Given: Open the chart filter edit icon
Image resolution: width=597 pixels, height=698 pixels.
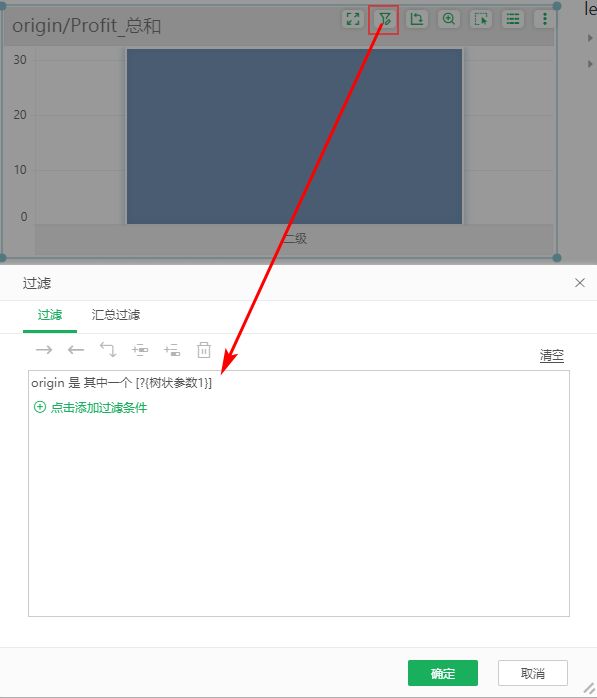Looking at the screenshot, I should click(385, 19).
